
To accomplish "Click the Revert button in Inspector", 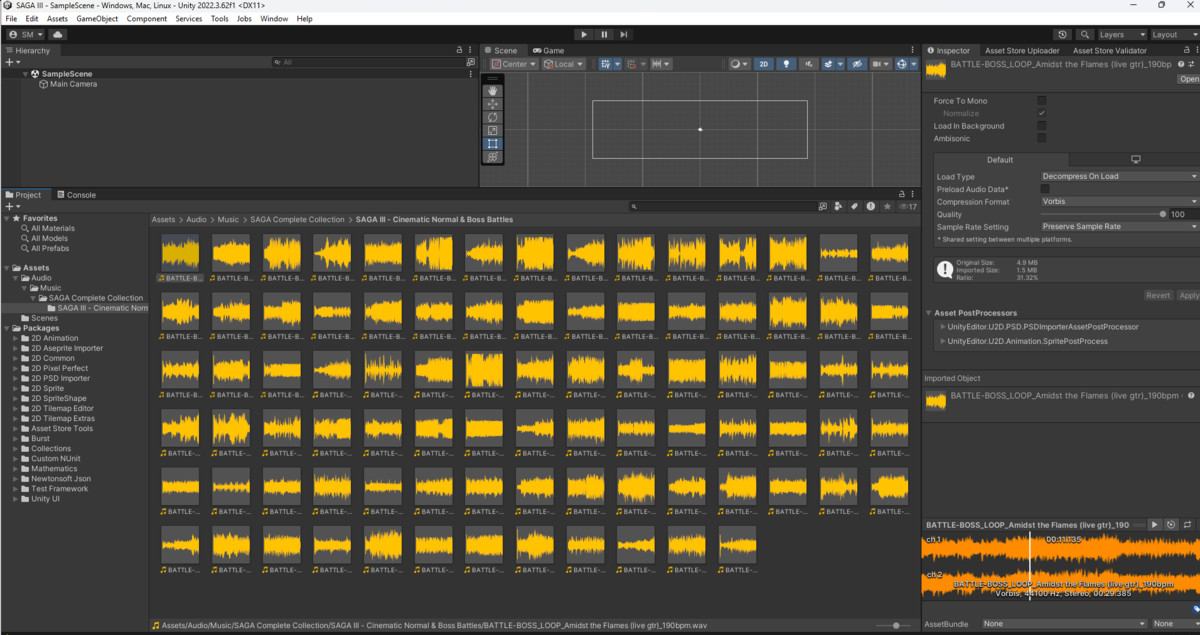I will tap(1157, 296).
